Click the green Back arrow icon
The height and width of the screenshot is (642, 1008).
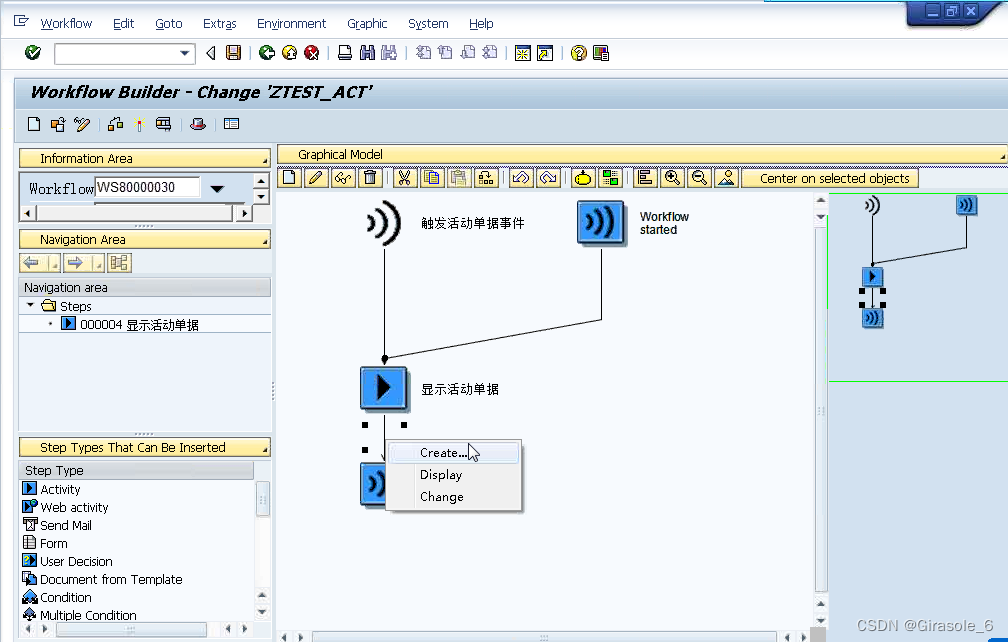[267, 53]
